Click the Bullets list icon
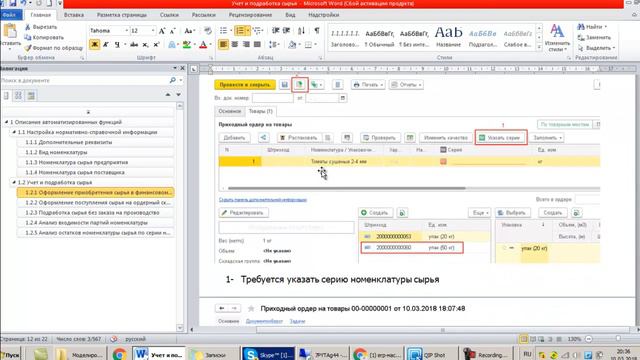Viewport: 640px width, 360px height. tap(224, 31)
